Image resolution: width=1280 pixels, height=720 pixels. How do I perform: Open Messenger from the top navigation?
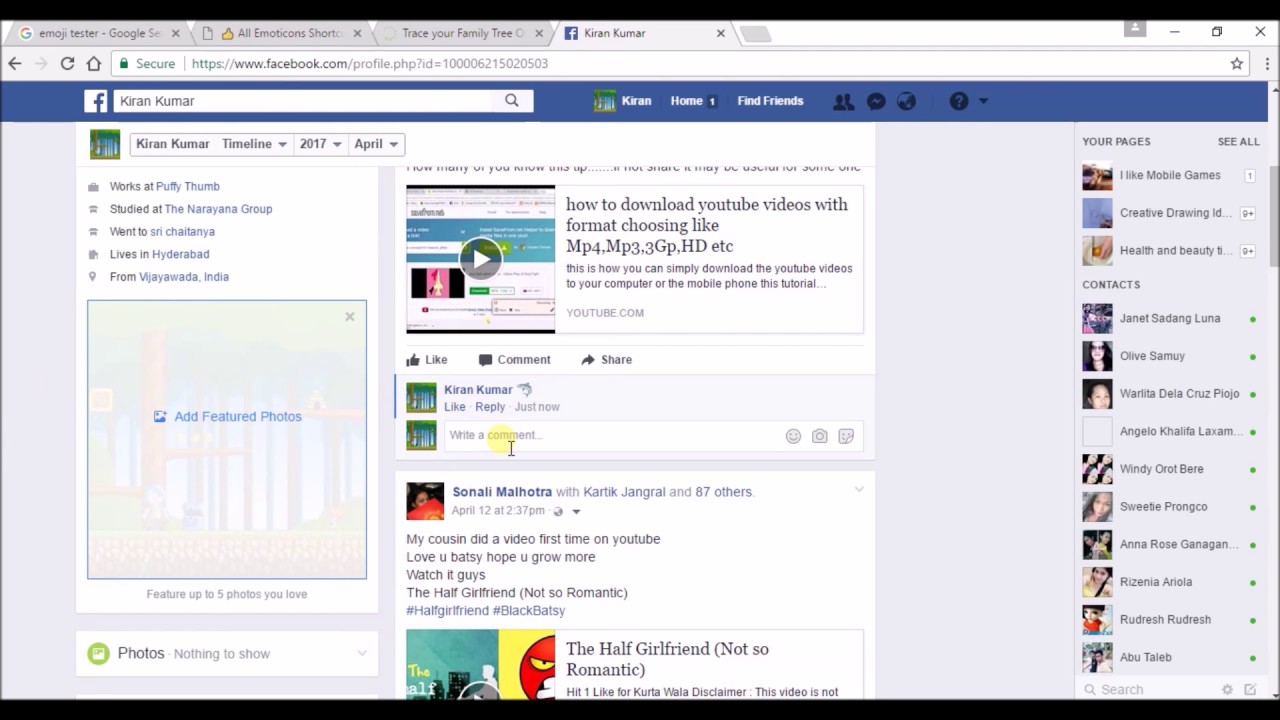(875, 100)
